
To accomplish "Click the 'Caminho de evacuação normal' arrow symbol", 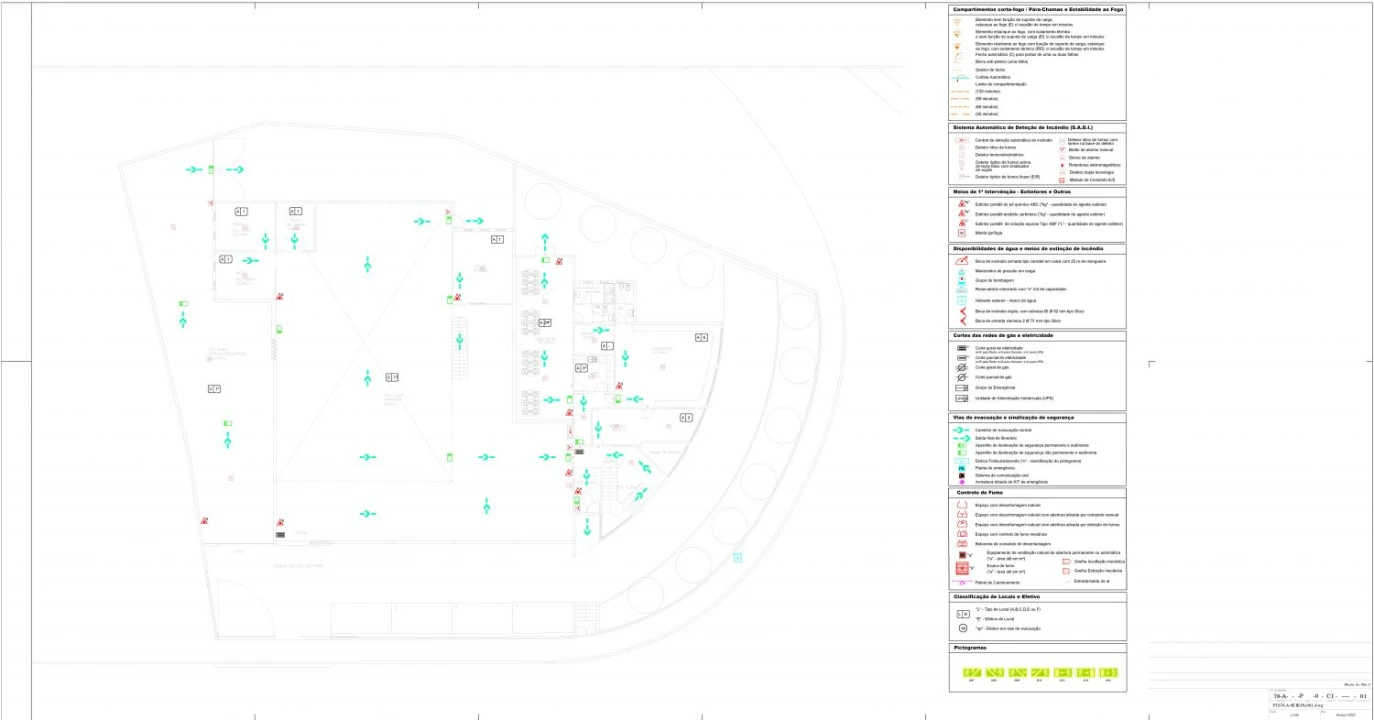I will point(961,429).
